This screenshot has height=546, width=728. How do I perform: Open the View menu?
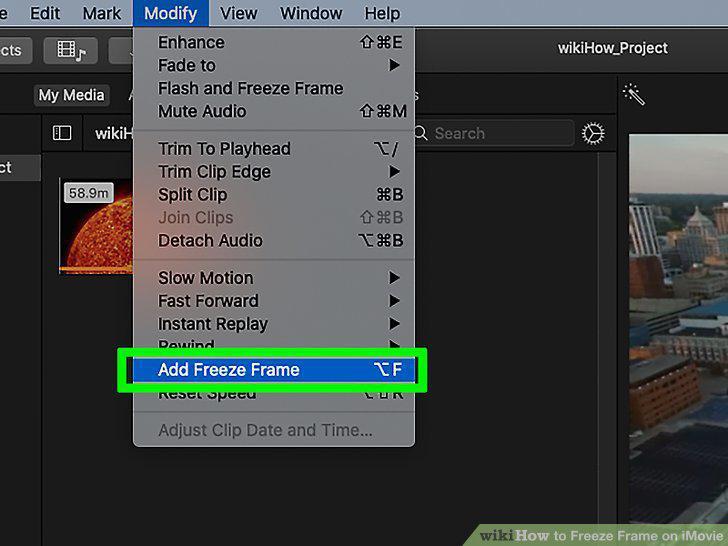(x=239, y=13)
